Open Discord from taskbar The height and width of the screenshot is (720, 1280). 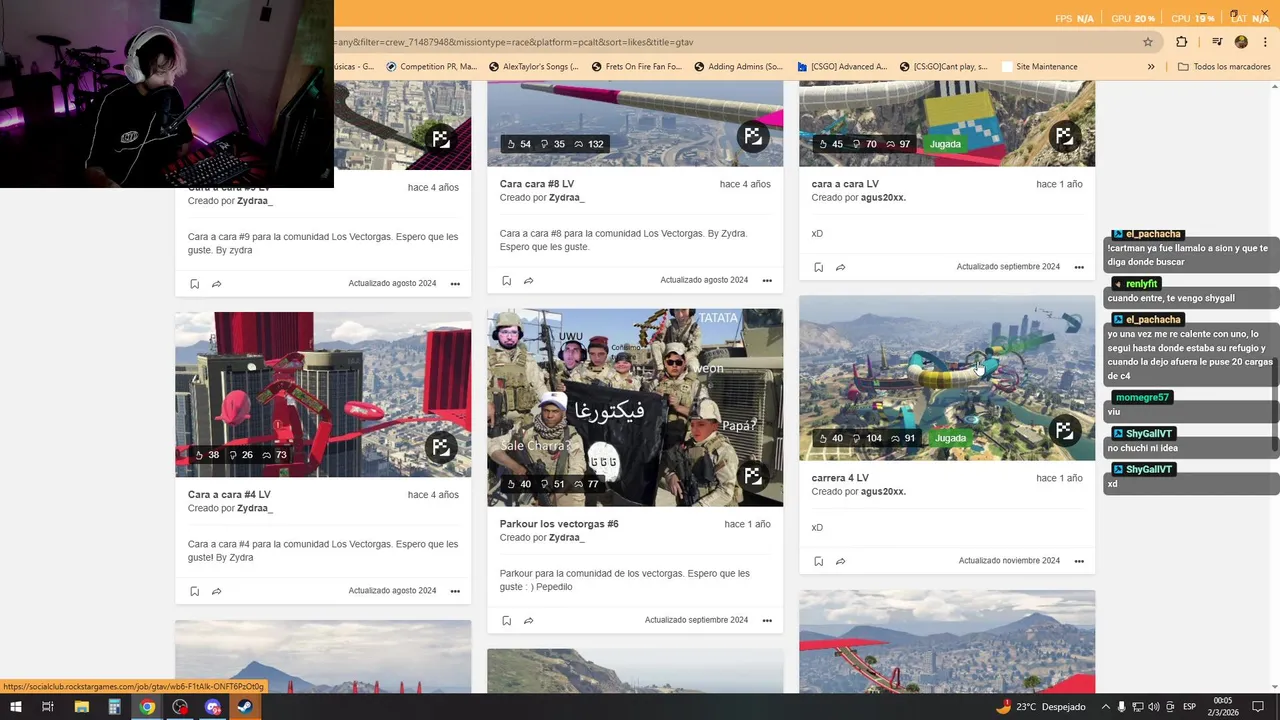[x=212, y=707]
